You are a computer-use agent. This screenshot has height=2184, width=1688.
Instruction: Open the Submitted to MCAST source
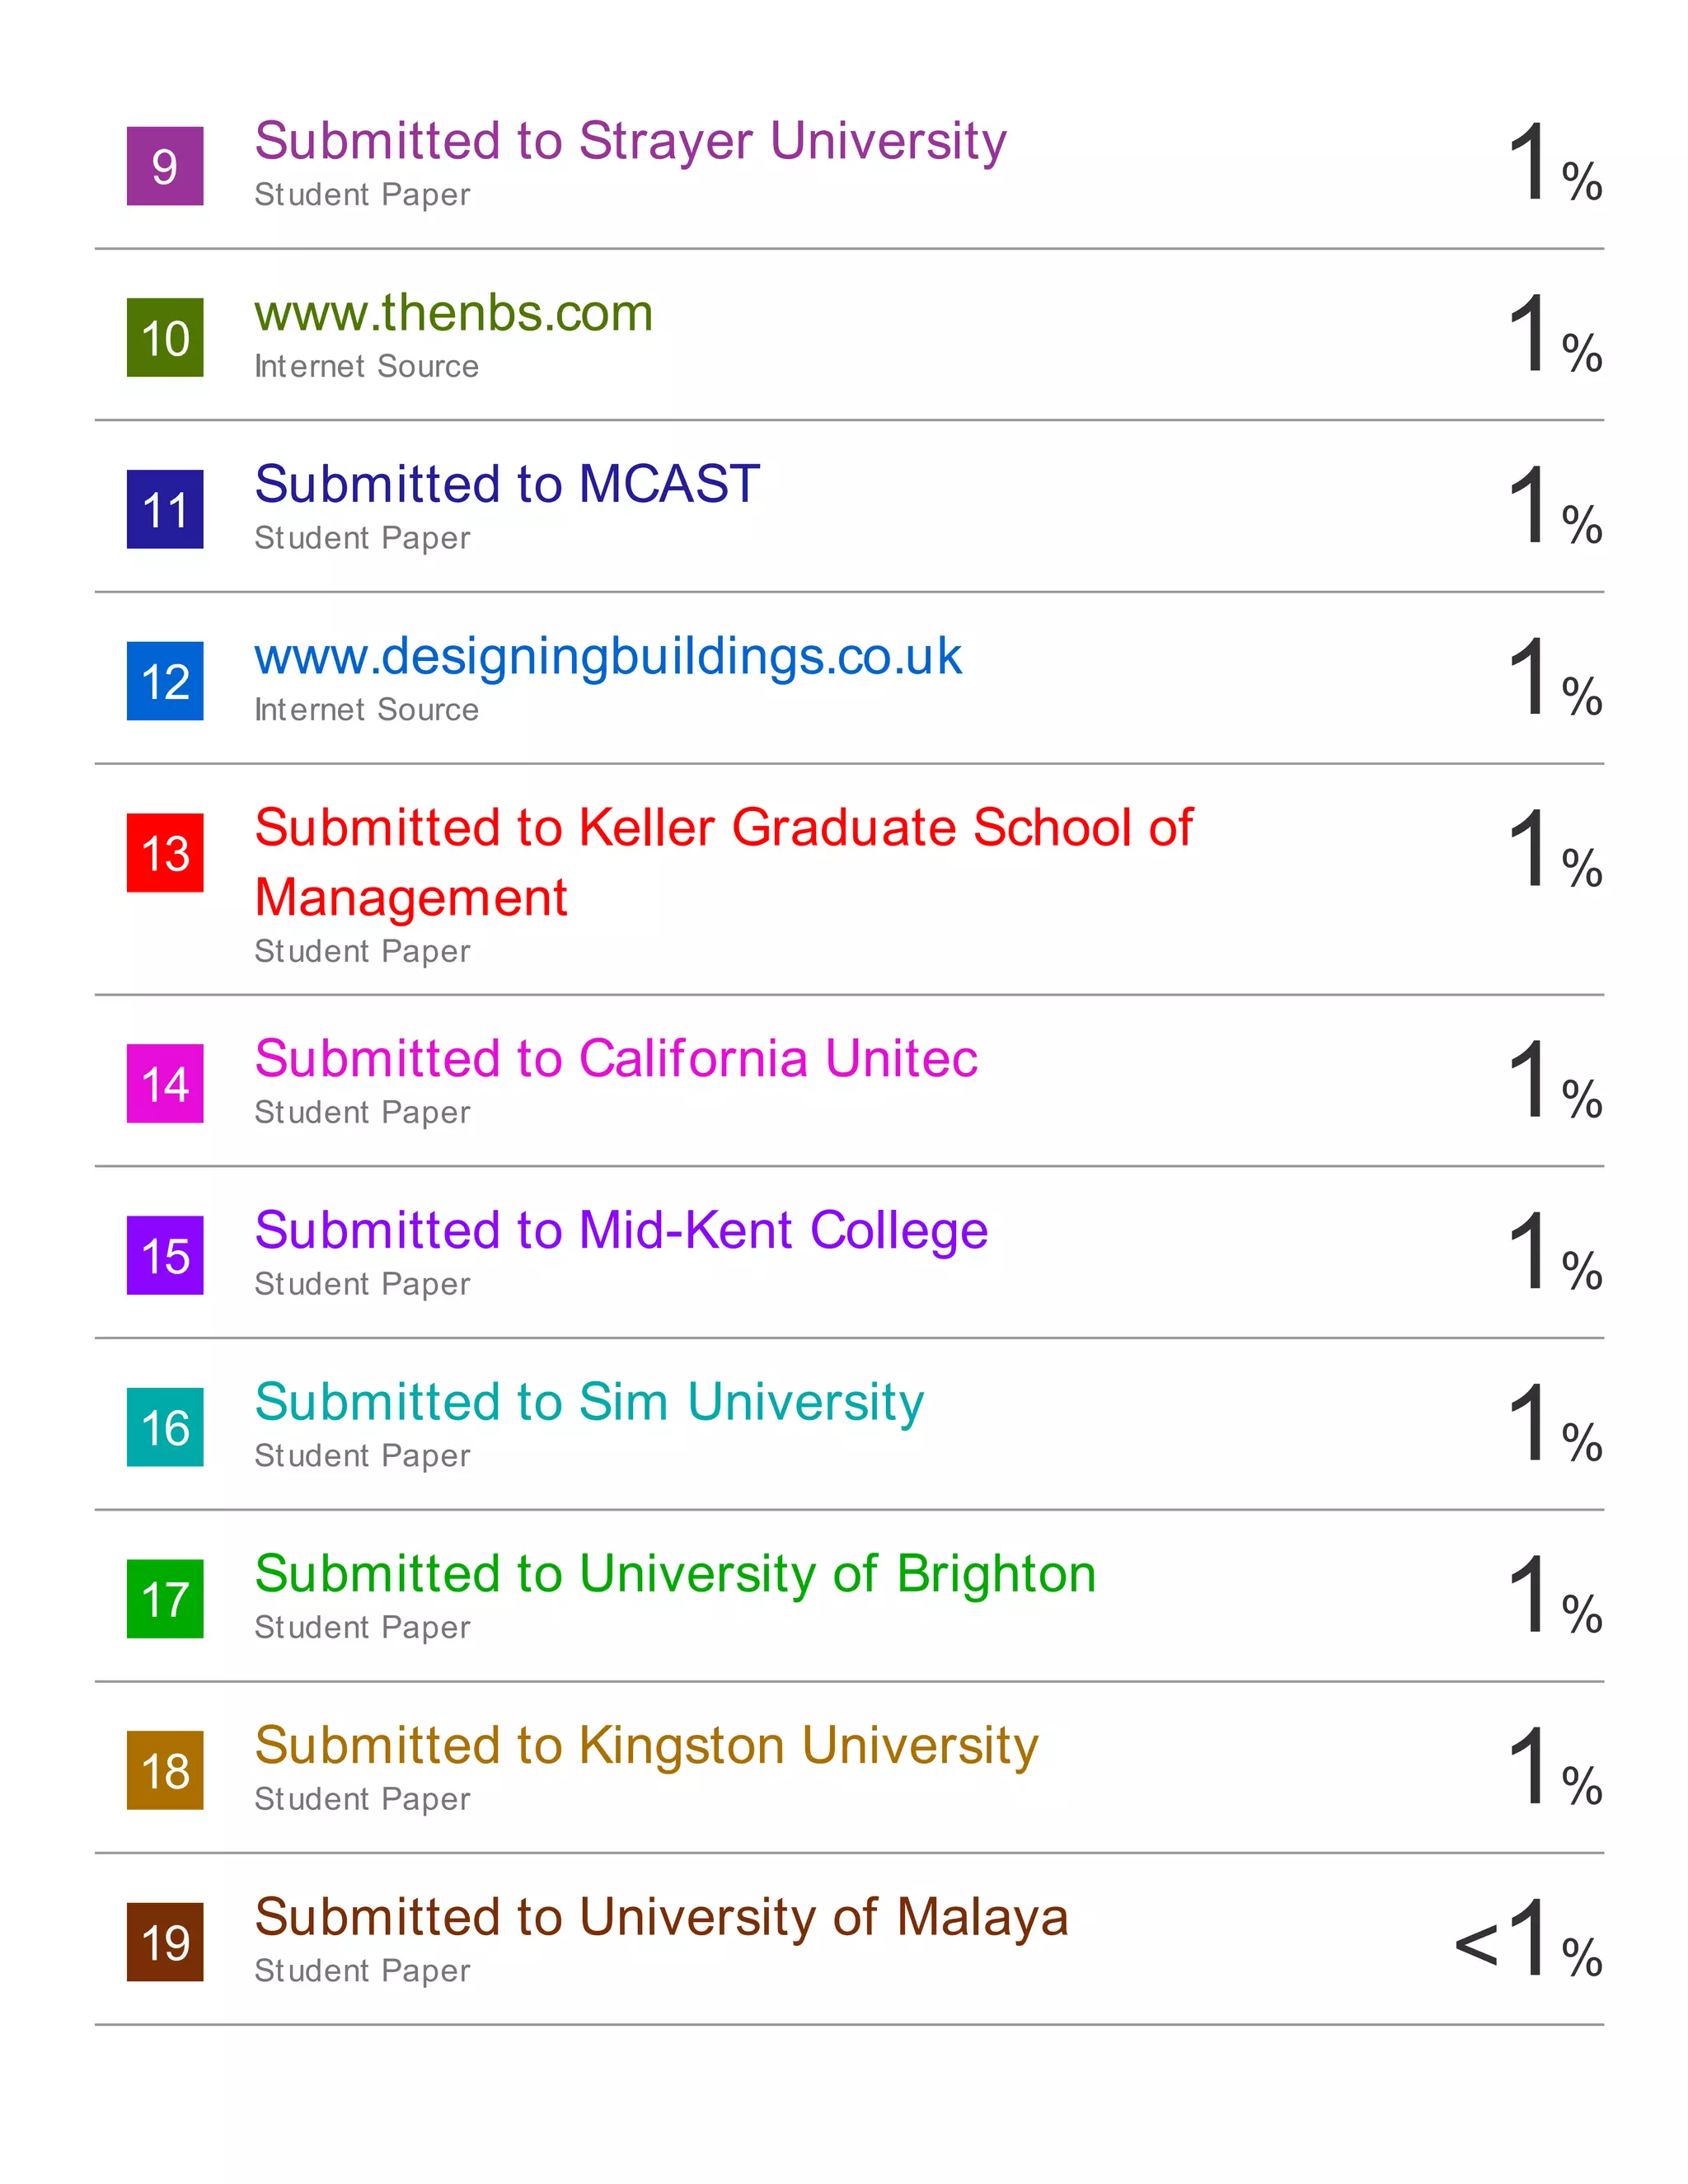pos(507,485)
